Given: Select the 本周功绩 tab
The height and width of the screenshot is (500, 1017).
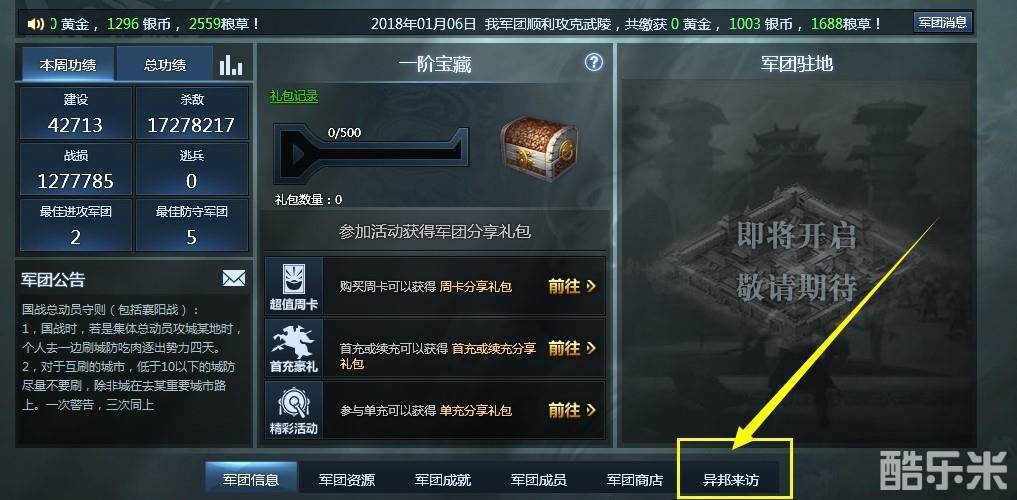Looking at the screenshot, I should [x=67, y=64].
